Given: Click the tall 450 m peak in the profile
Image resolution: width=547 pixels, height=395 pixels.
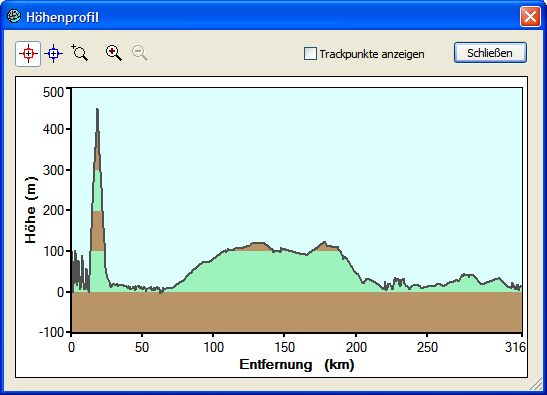Looking at the screenshot, I should [x=97, y=110].
